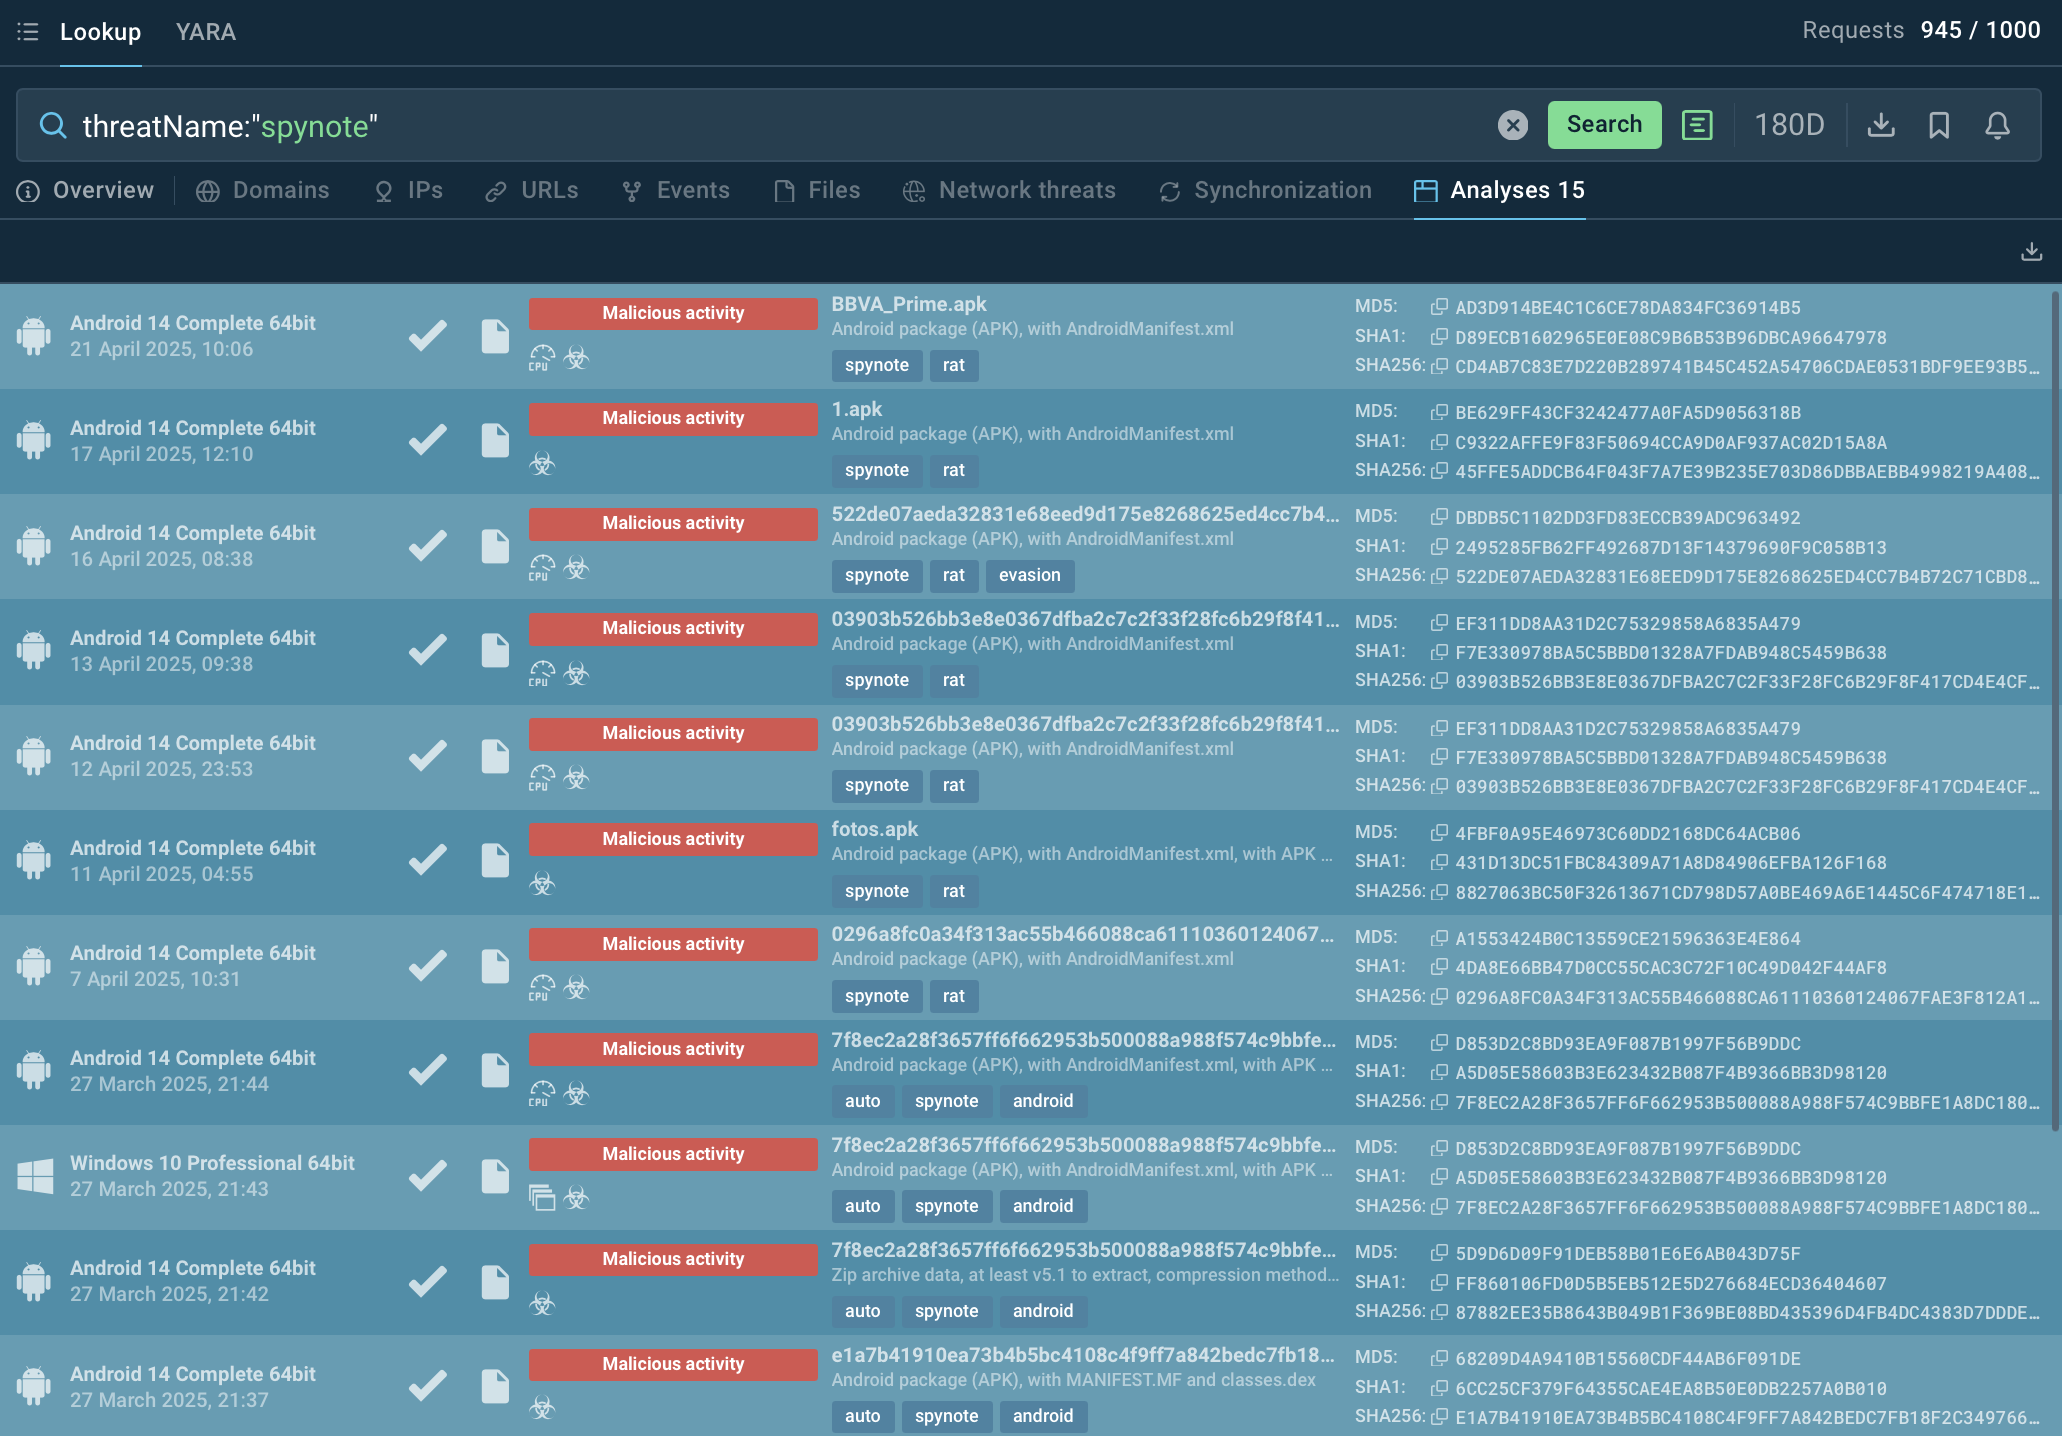
Task: Click the download icon in the search bar
Action: pyautogui.click(x=1881, y=125)
